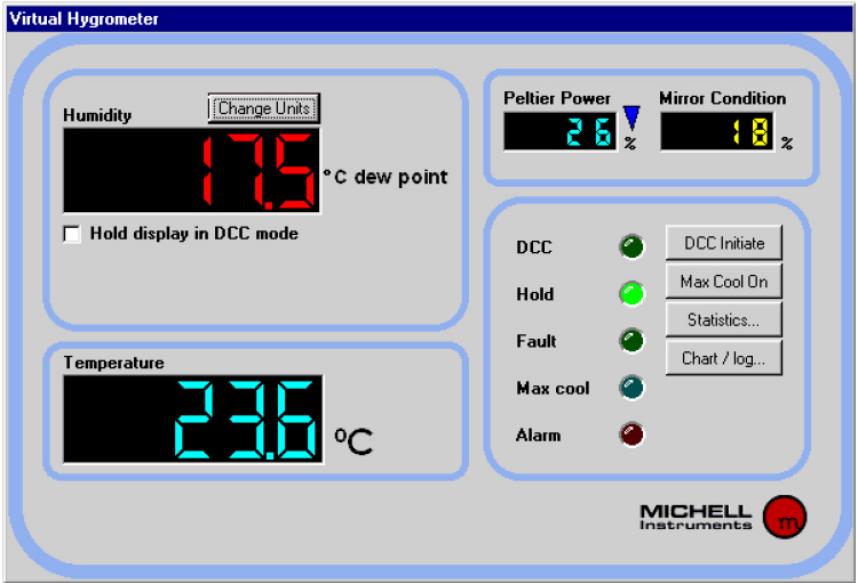Click the red 17.5 humidity readout

(x=192, y=170)
